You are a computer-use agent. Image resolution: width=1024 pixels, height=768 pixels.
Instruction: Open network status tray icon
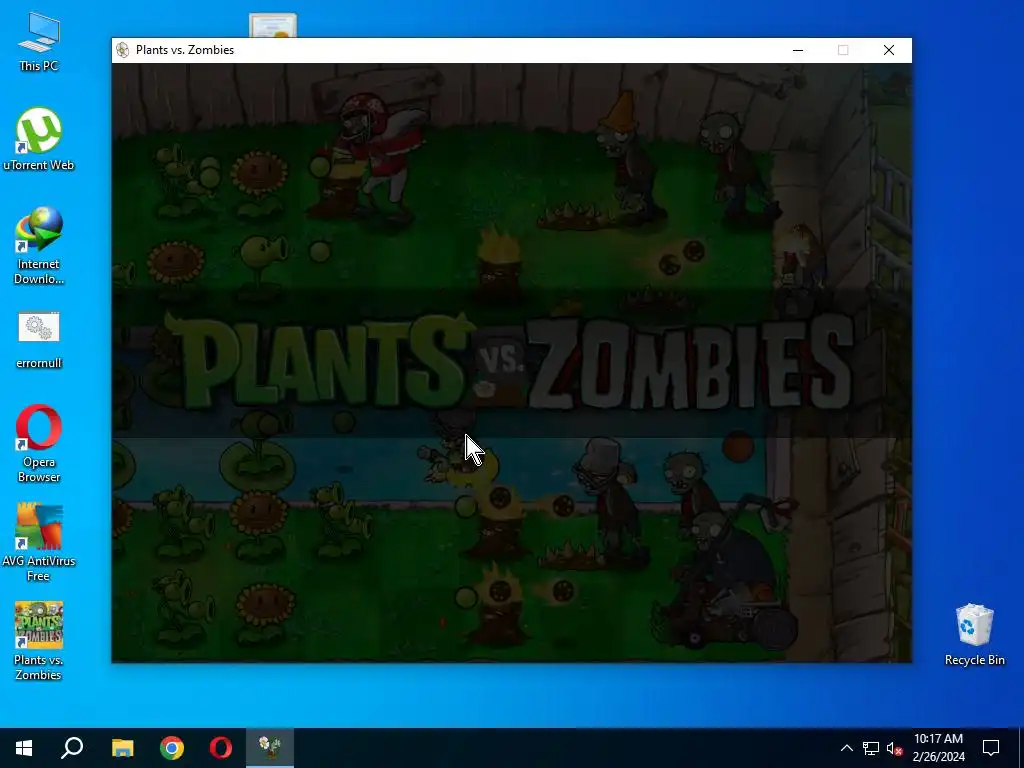[871, 748]
